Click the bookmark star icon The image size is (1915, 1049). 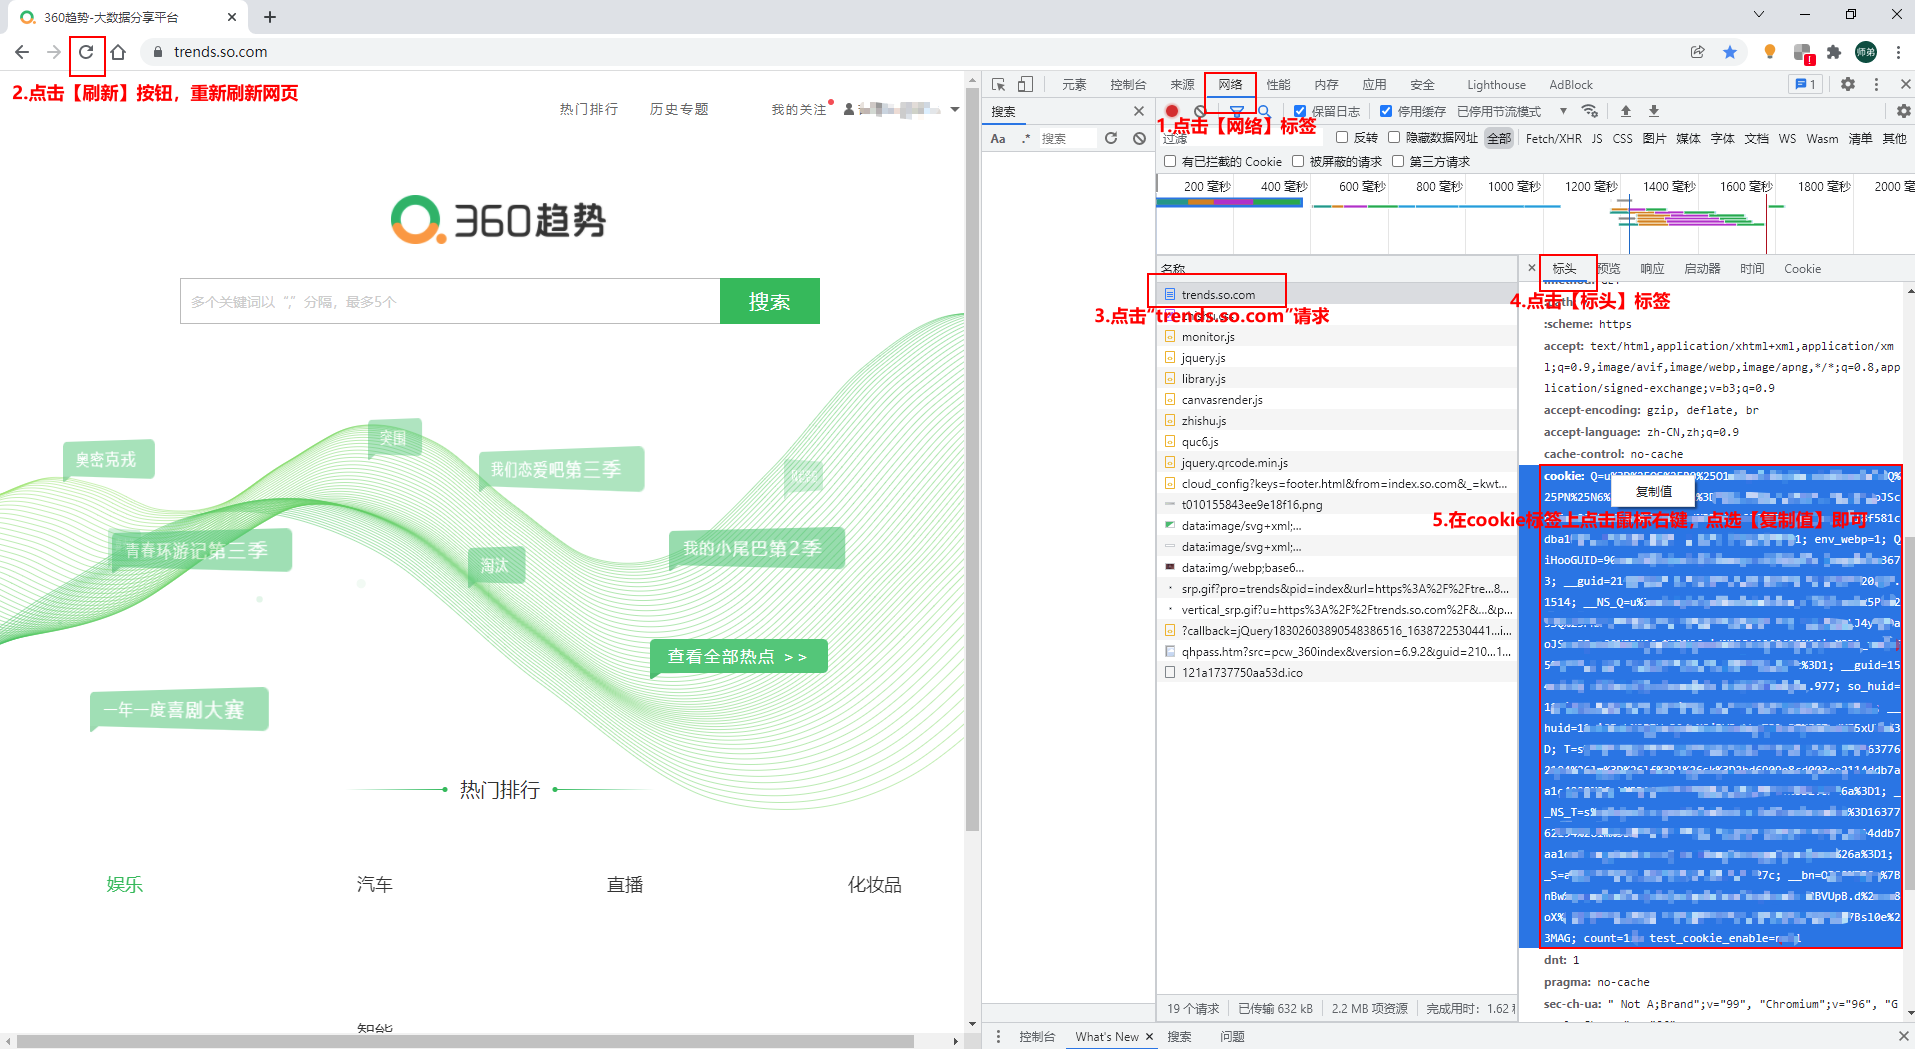tap(1730, 52)
